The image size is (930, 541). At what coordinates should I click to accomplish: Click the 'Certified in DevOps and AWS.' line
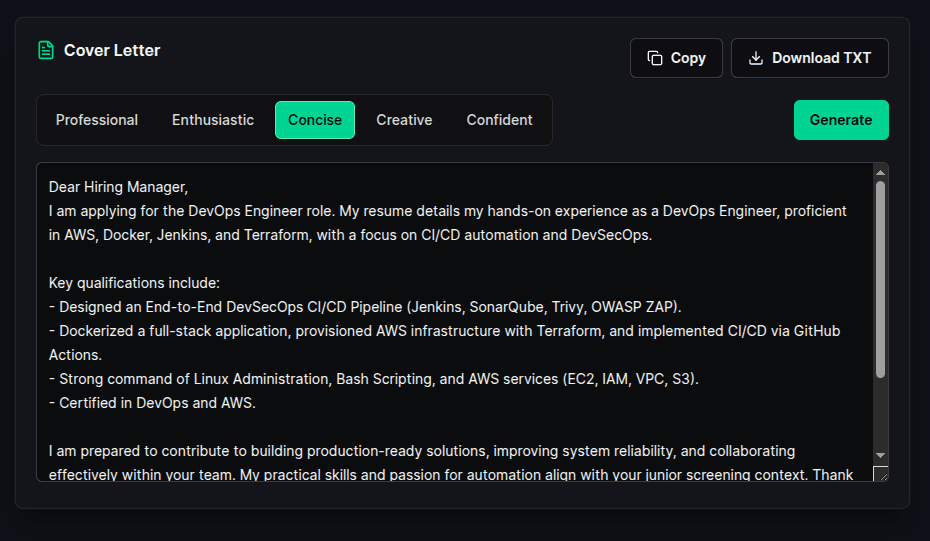tap(152, 403)
